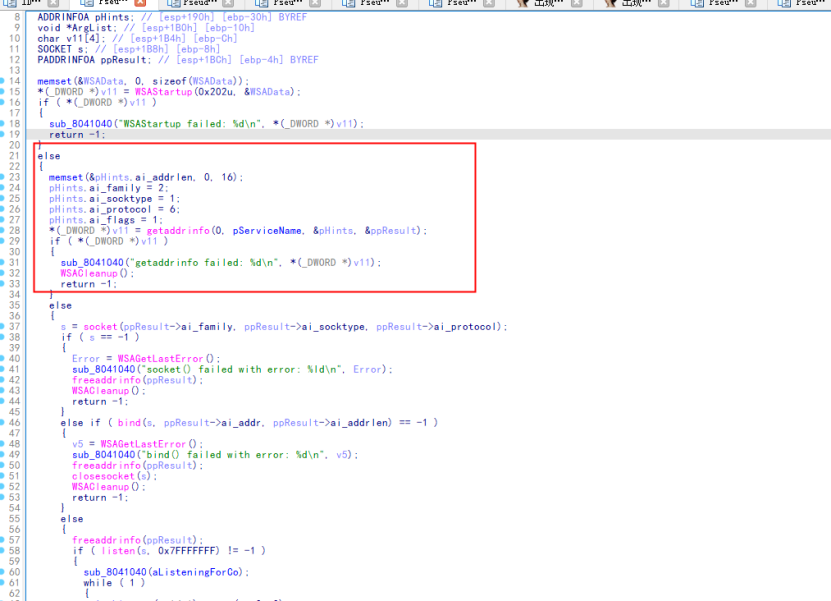Viewport: 831px width, 601px height.
Task: Click WSAGetLastError on line 40
Action: click(160, 359)
